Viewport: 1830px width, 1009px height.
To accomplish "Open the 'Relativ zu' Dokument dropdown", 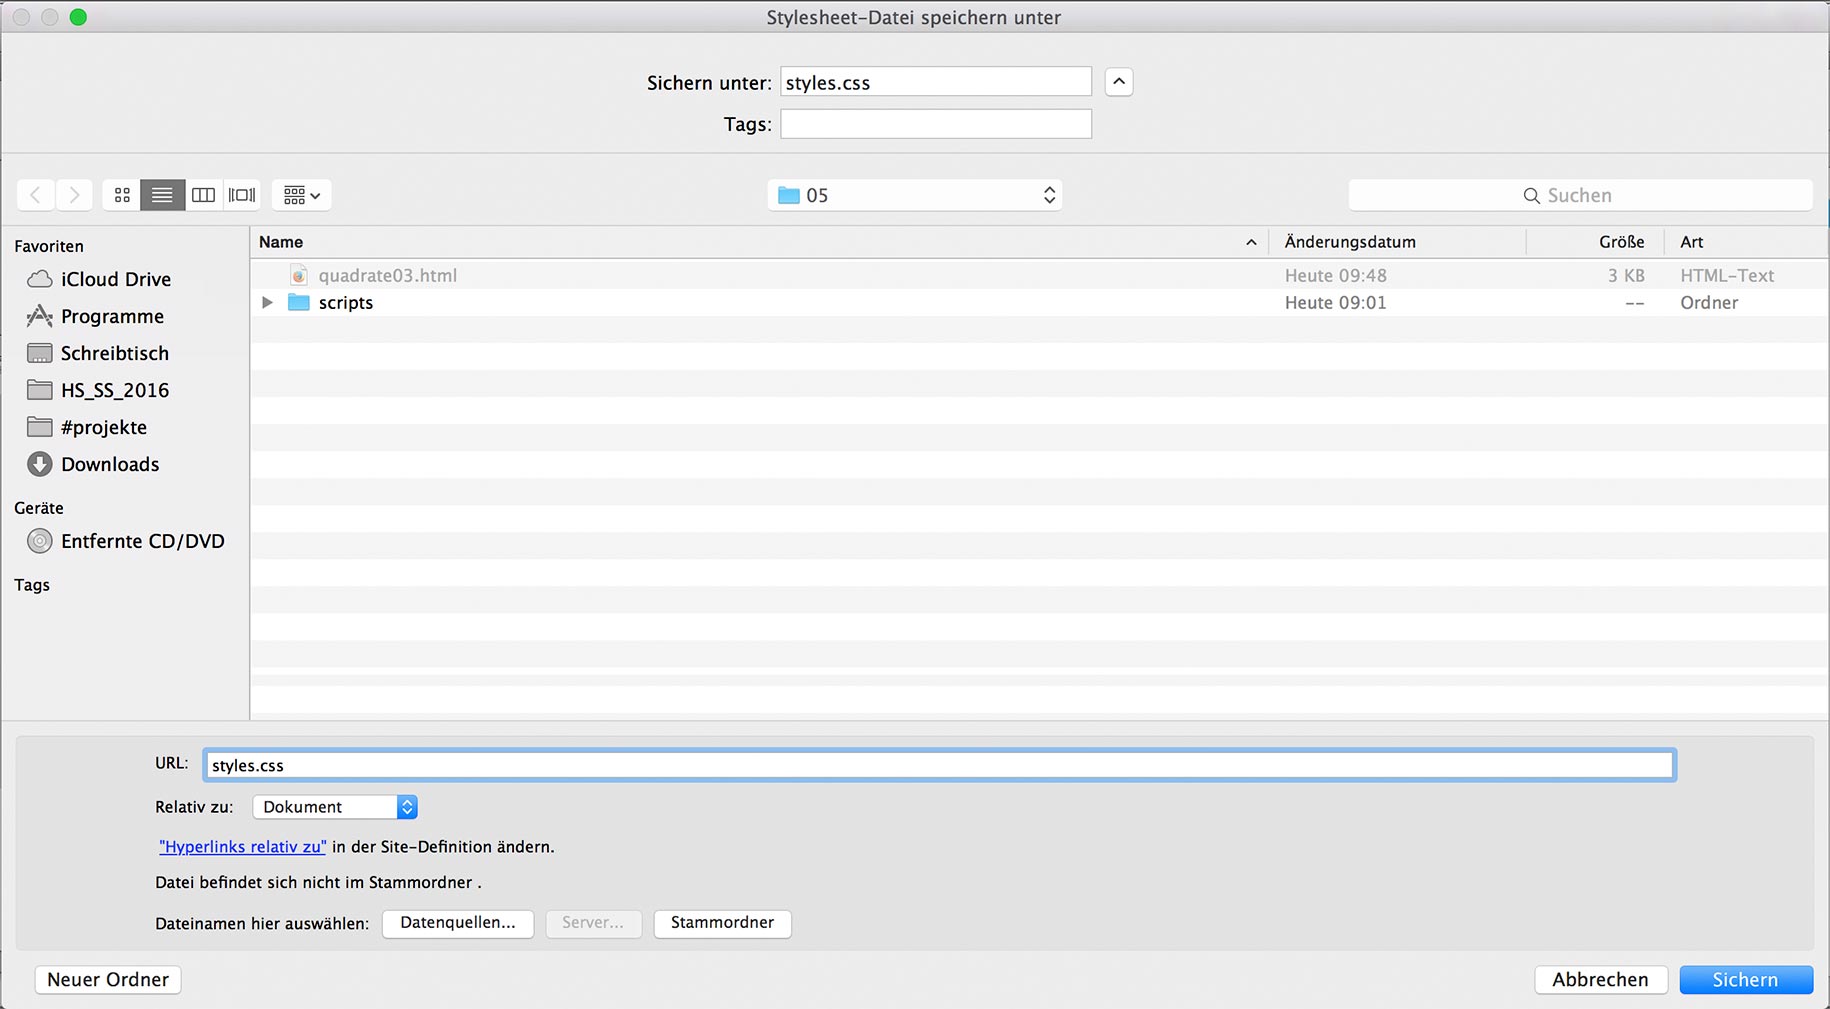I will [335, 807].
